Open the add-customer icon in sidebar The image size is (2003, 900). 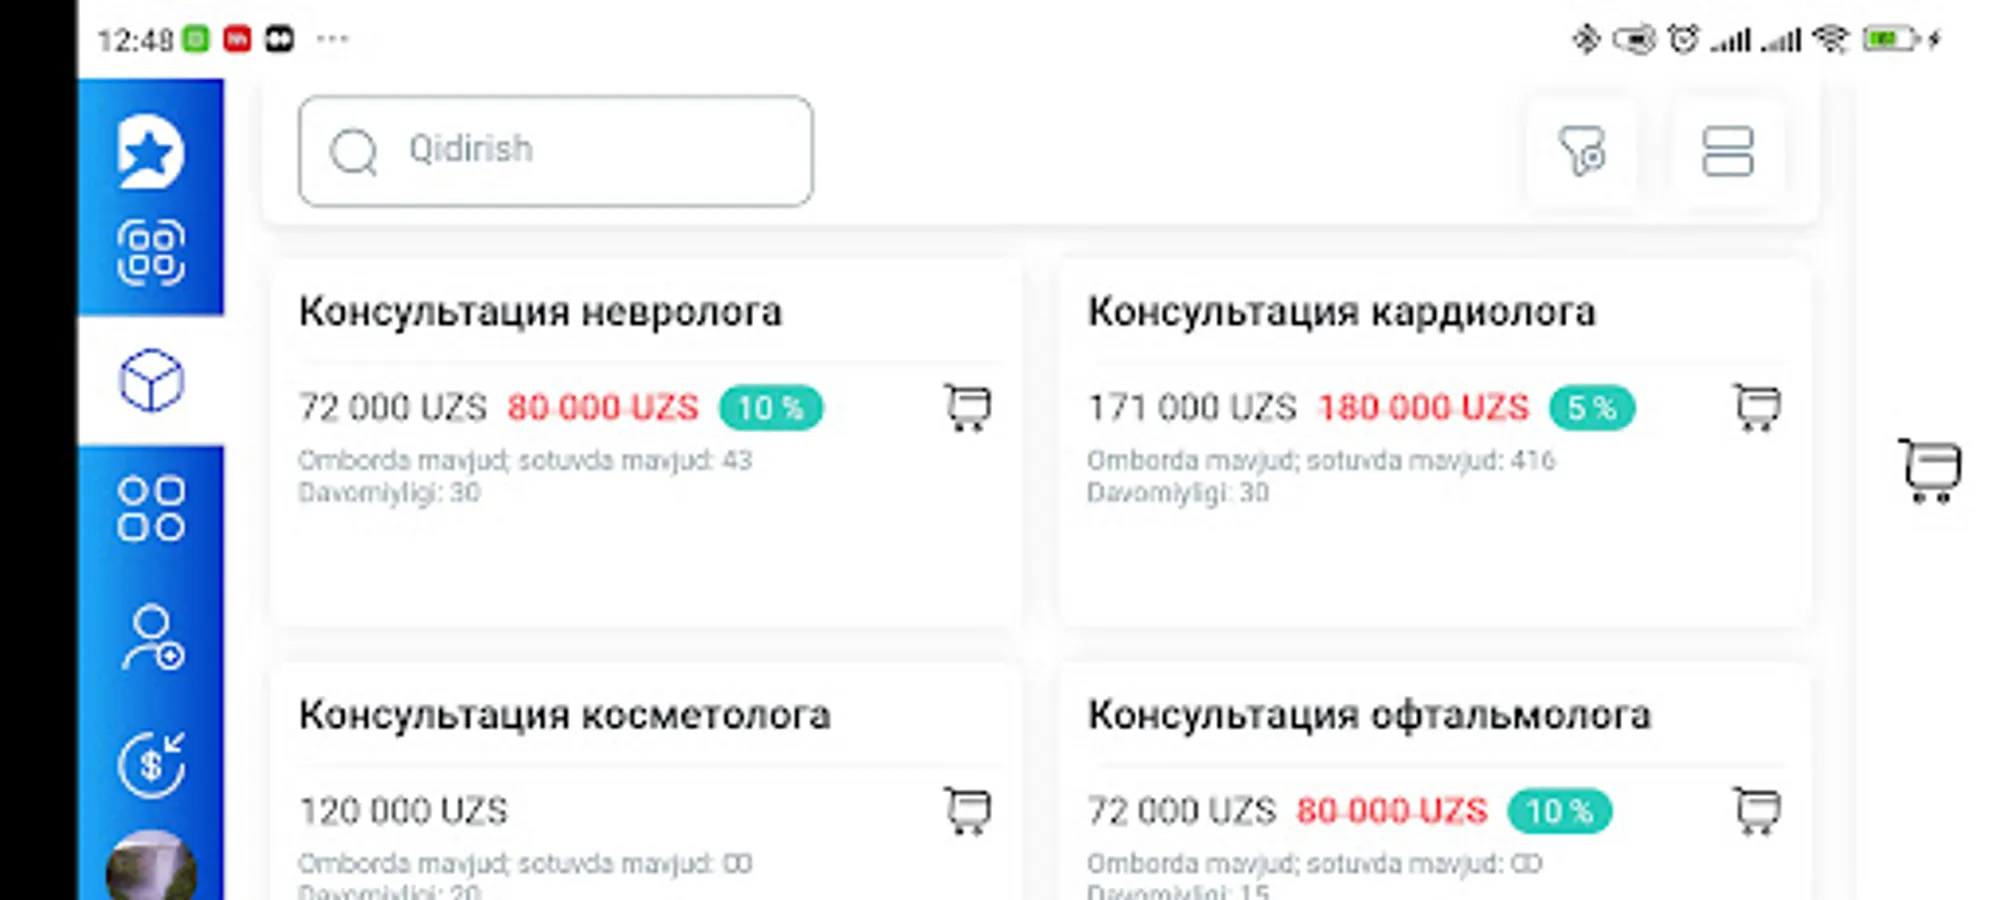pyautogui.click(x=152, y=638)
